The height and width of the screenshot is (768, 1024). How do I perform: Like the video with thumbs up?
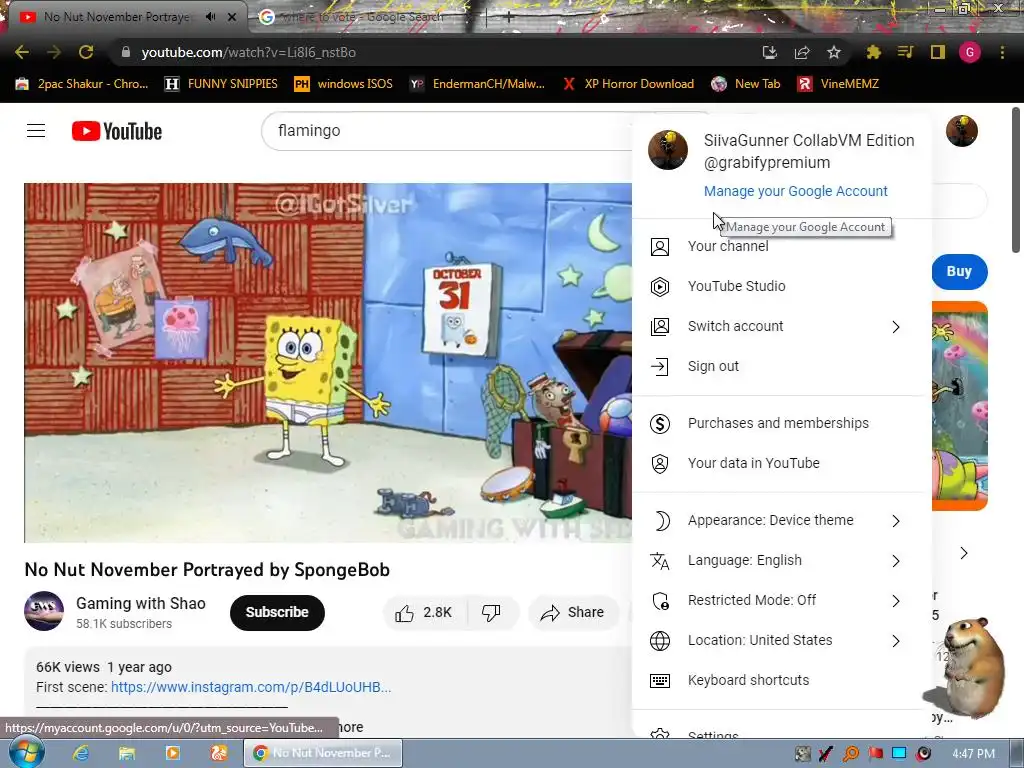424,613
